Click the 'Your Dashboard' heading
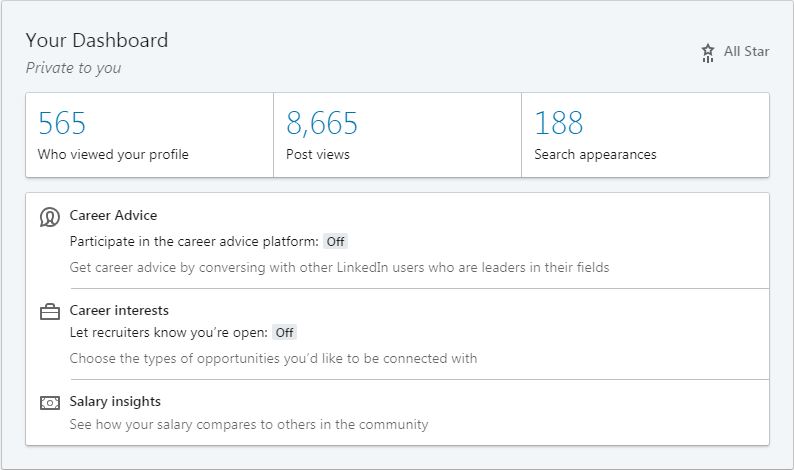Screen dimensions: 794x470 tap(97, 41)
